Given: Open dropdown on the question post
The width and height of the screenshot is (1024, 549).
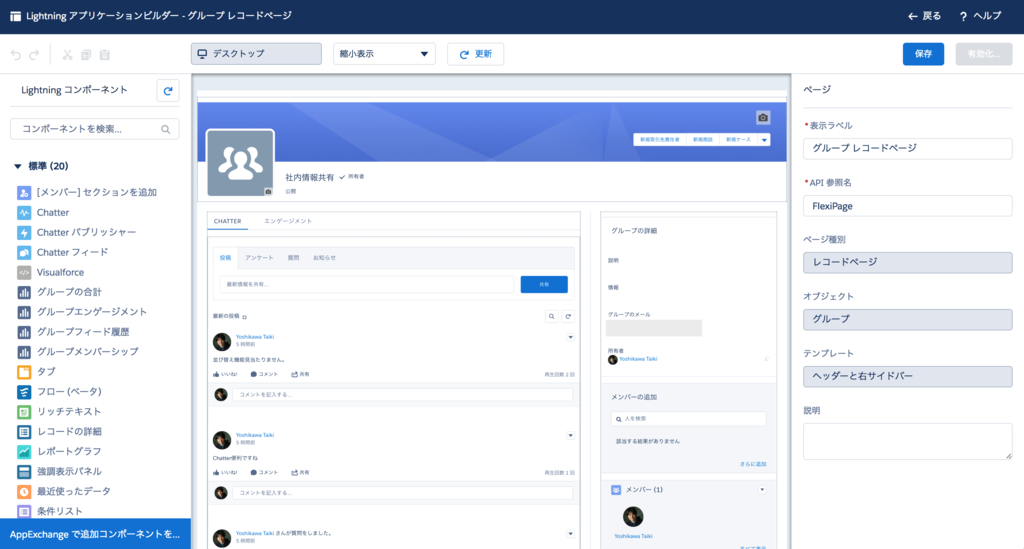Looking at the screenshot, I should click(570, 533).
